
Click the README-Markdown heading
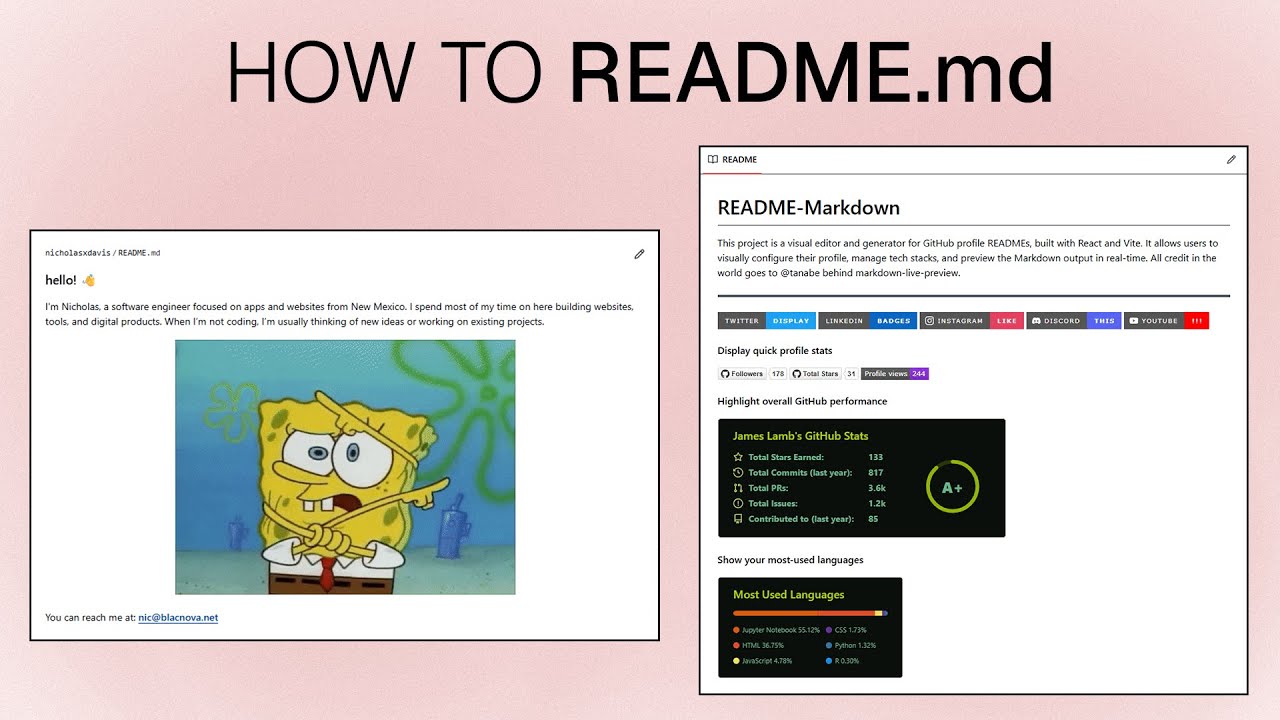tap(809, 208)
